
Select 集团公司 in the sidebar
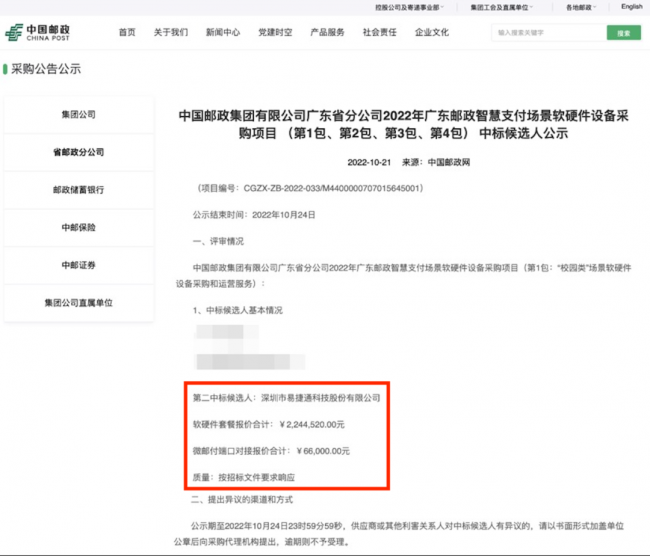79,114
